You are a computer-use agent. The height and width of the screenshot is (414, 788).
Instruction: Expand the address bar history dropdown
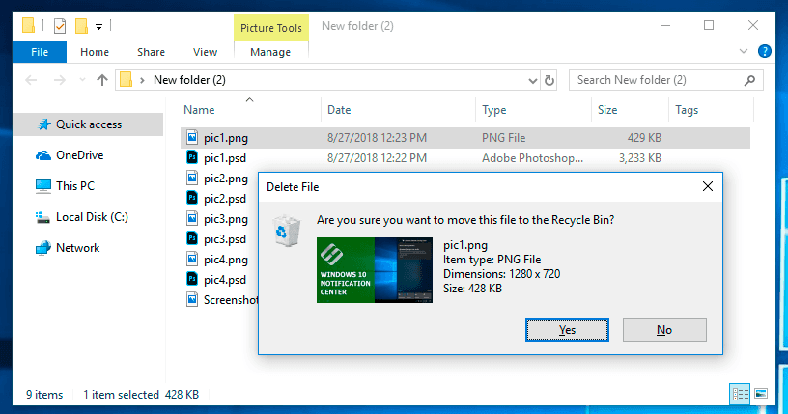[x=532, y=80]
